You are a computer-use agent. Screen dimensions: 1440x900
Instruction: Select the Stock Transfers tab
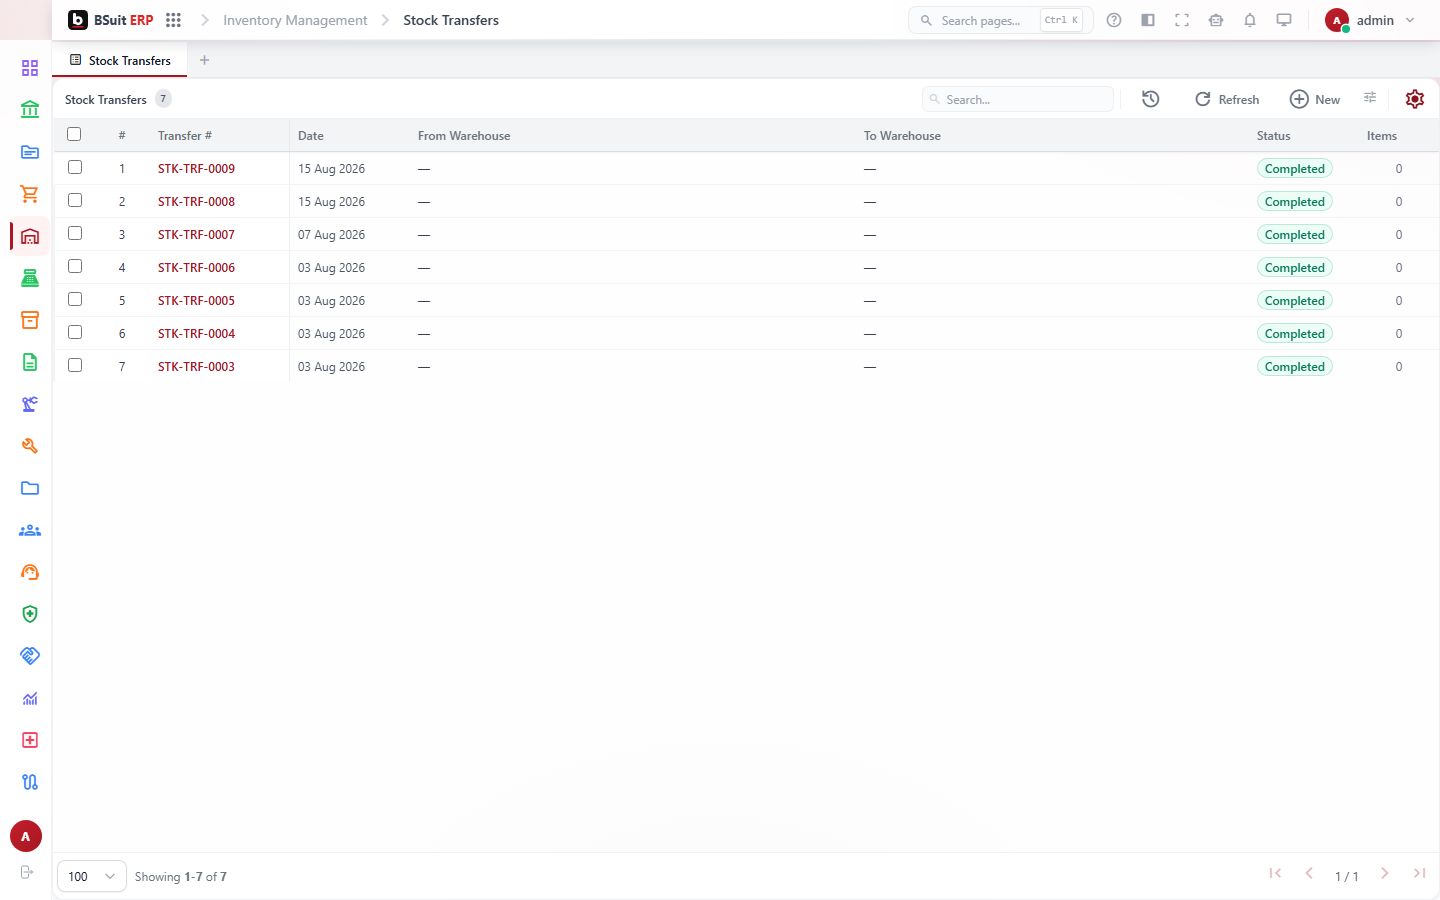(x=120, y=60)
